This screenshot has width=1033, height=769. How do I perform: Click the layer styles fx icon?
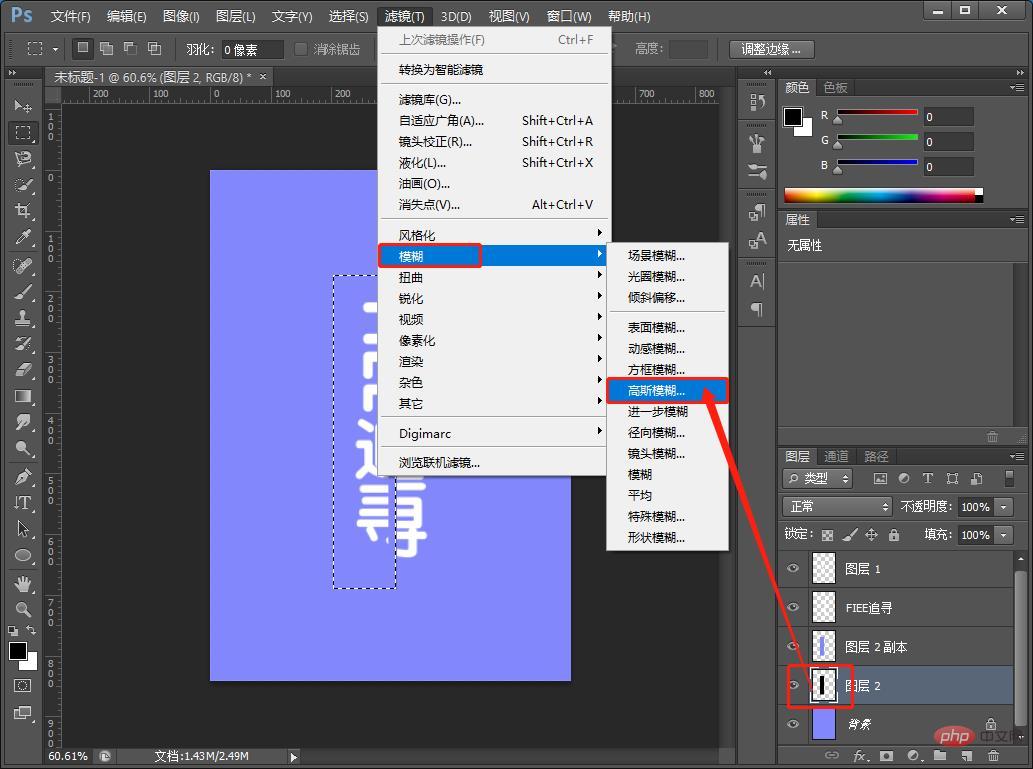[x=860, y=756]
